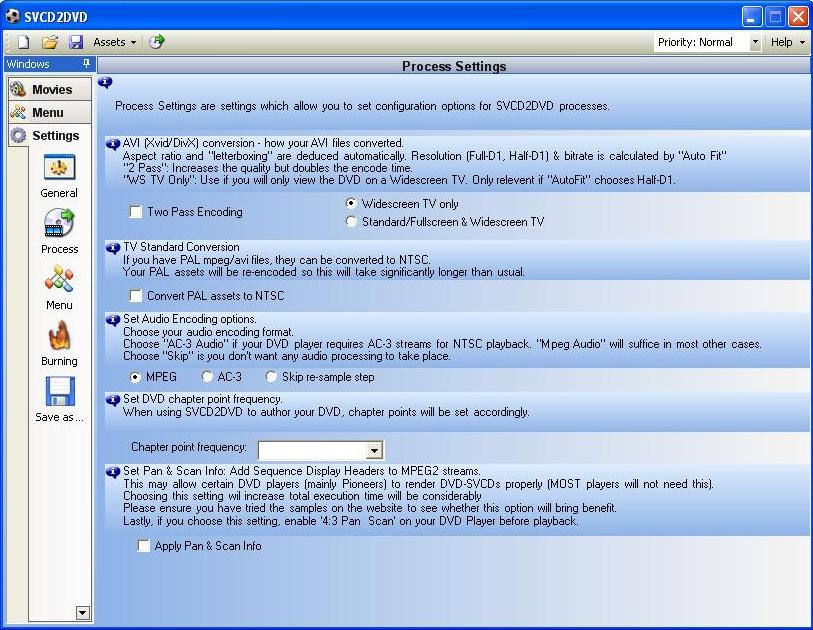Click the 'Chapter point frequency:' label
This screenshot has width=813, height=630.
point(189,447)
